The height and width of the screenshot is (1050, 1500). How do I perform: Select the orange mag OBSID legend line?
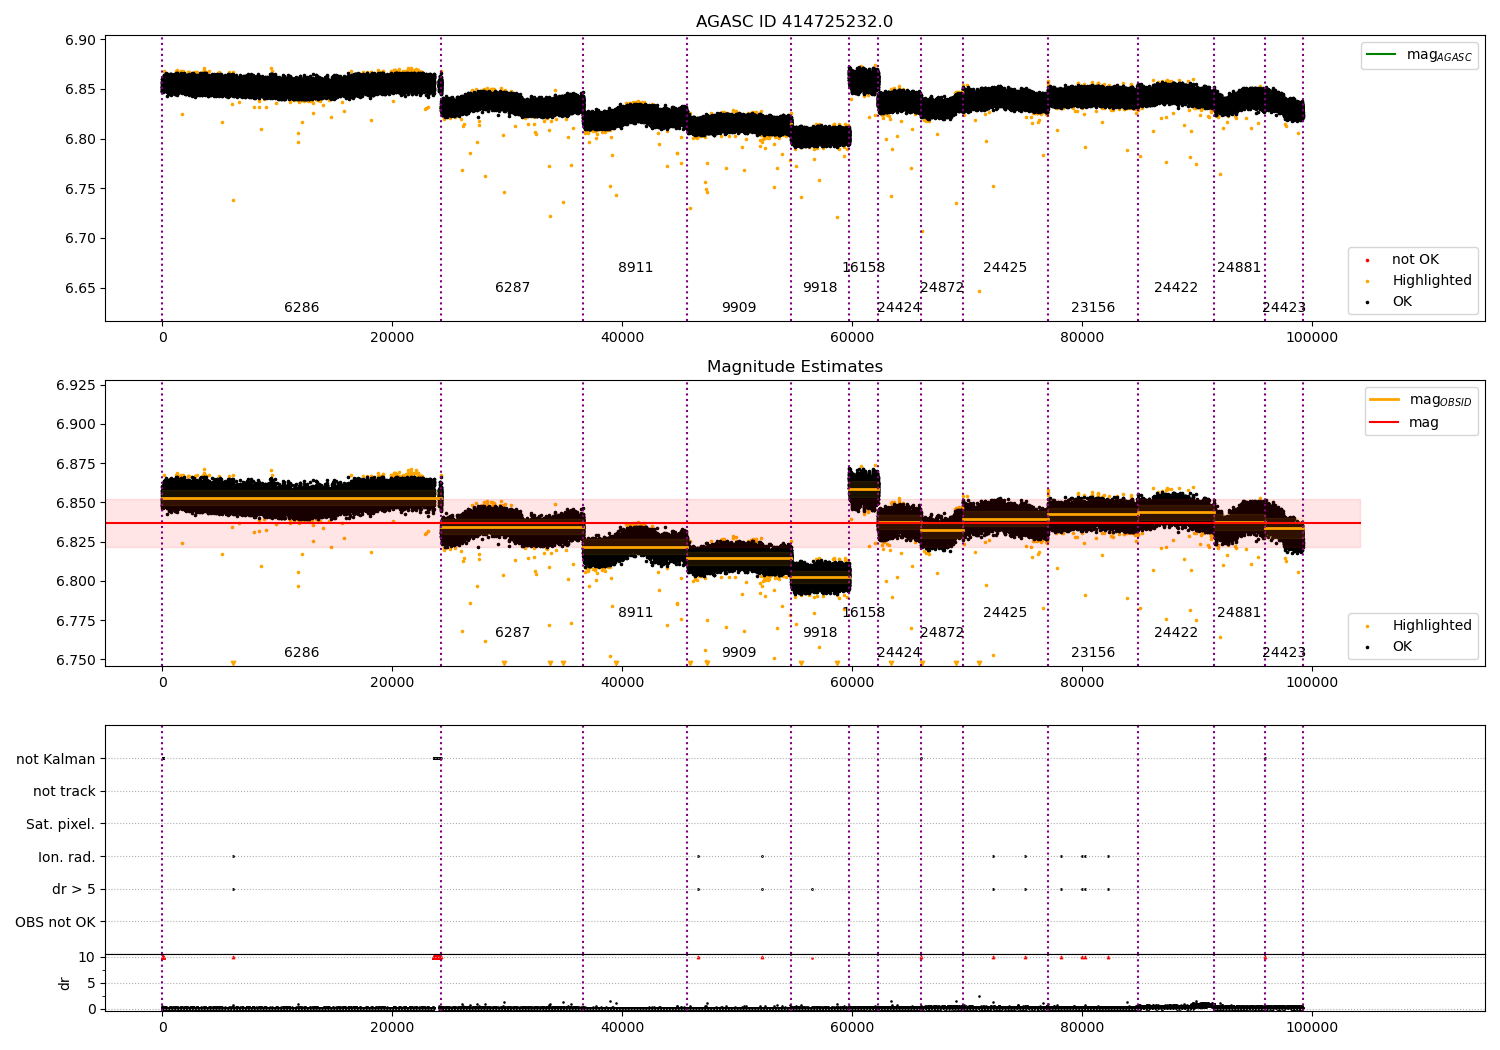click(x=1384, y=400)
